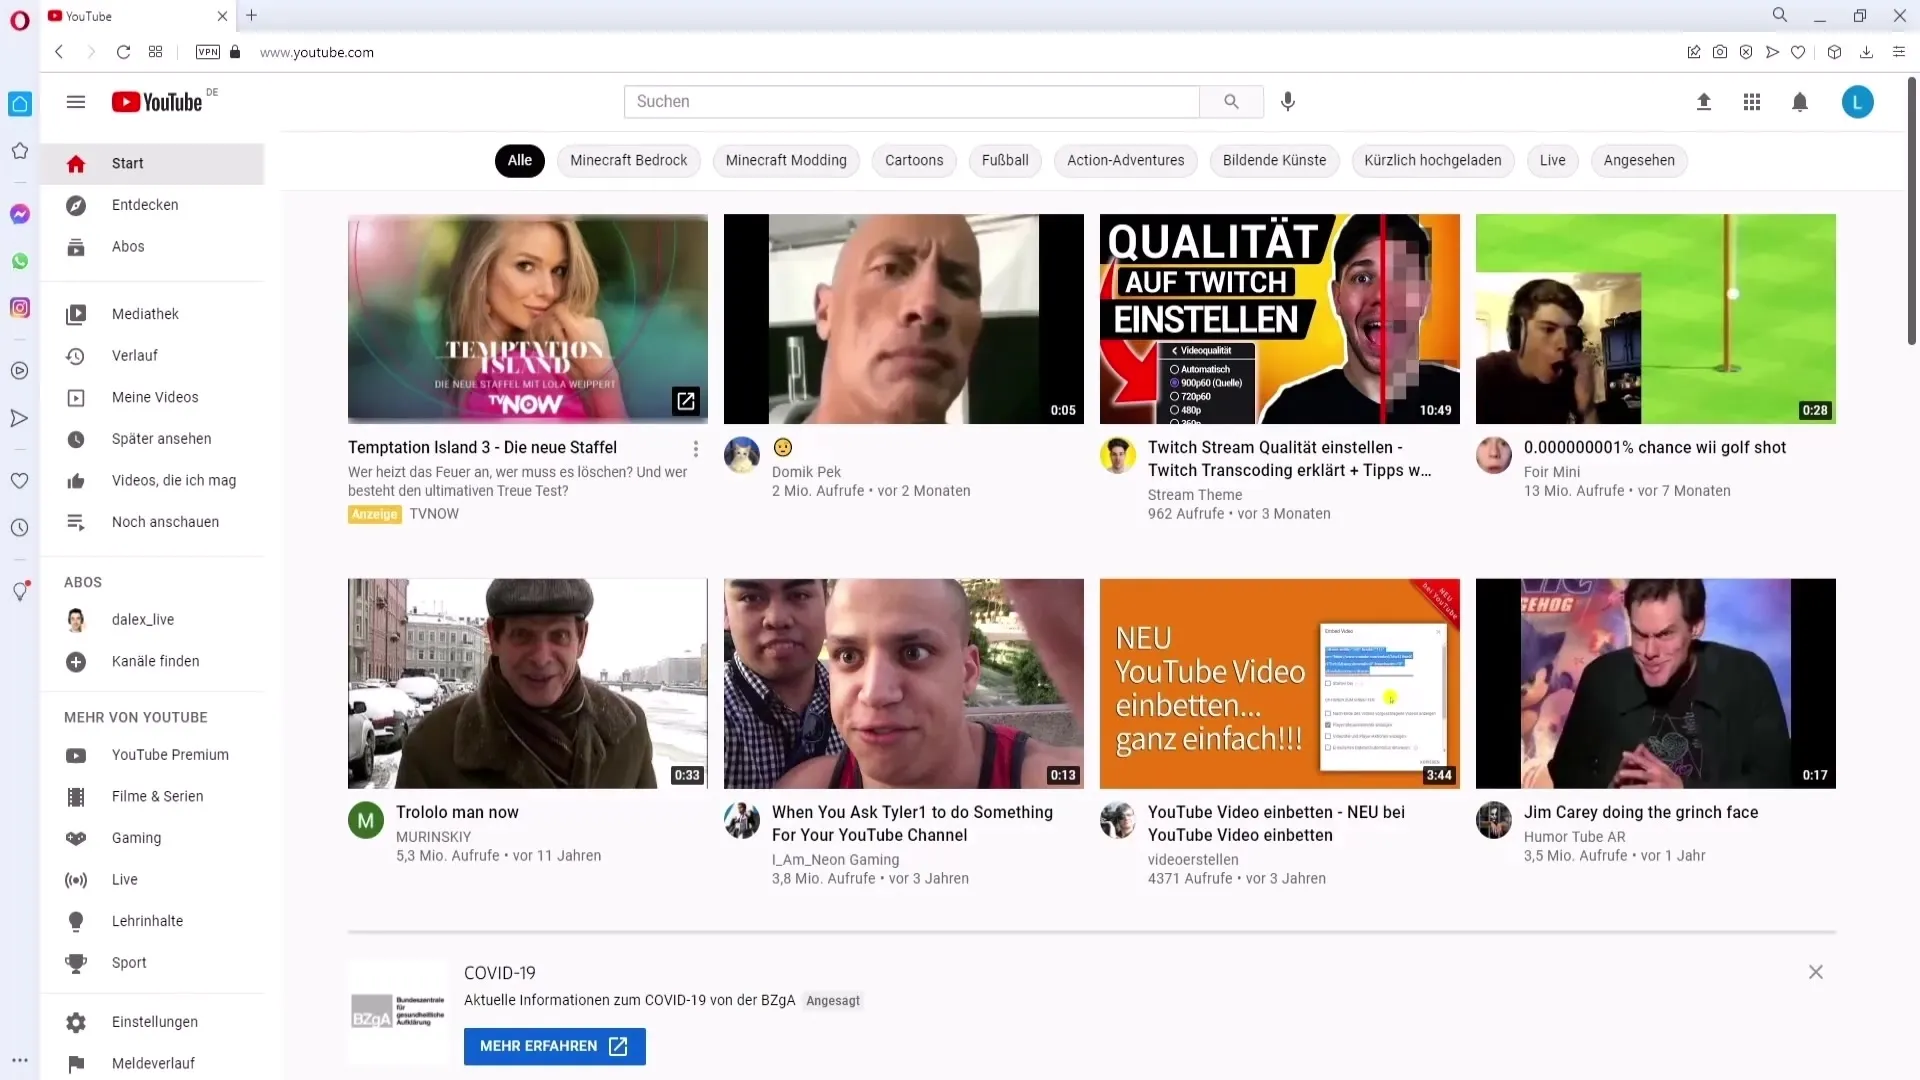The height and width of the screenshot is (1080, 1920).
Task: Go back in browser history
Action: [59, 52]
